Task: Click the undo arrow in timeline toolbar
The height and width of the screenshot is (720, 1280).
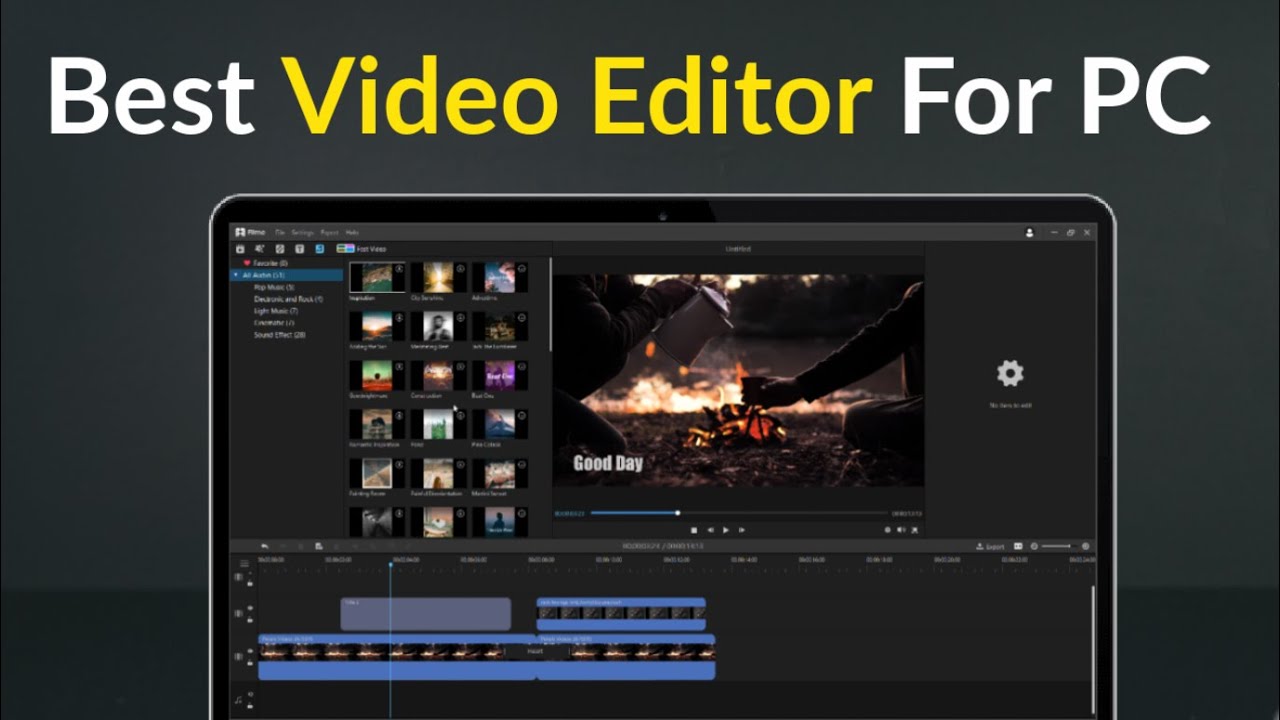Action: pyautogui.click(x=265, y=547)
